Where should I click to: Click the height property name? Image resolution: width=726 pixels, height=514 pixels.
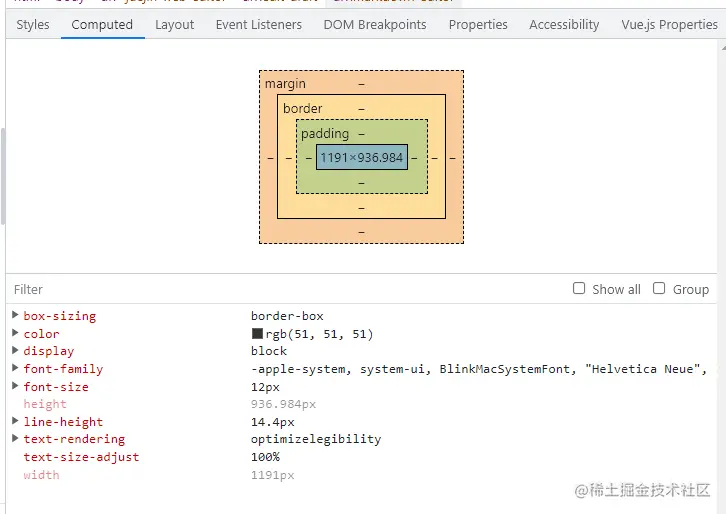pyautogui.click(x=45, y=404)
